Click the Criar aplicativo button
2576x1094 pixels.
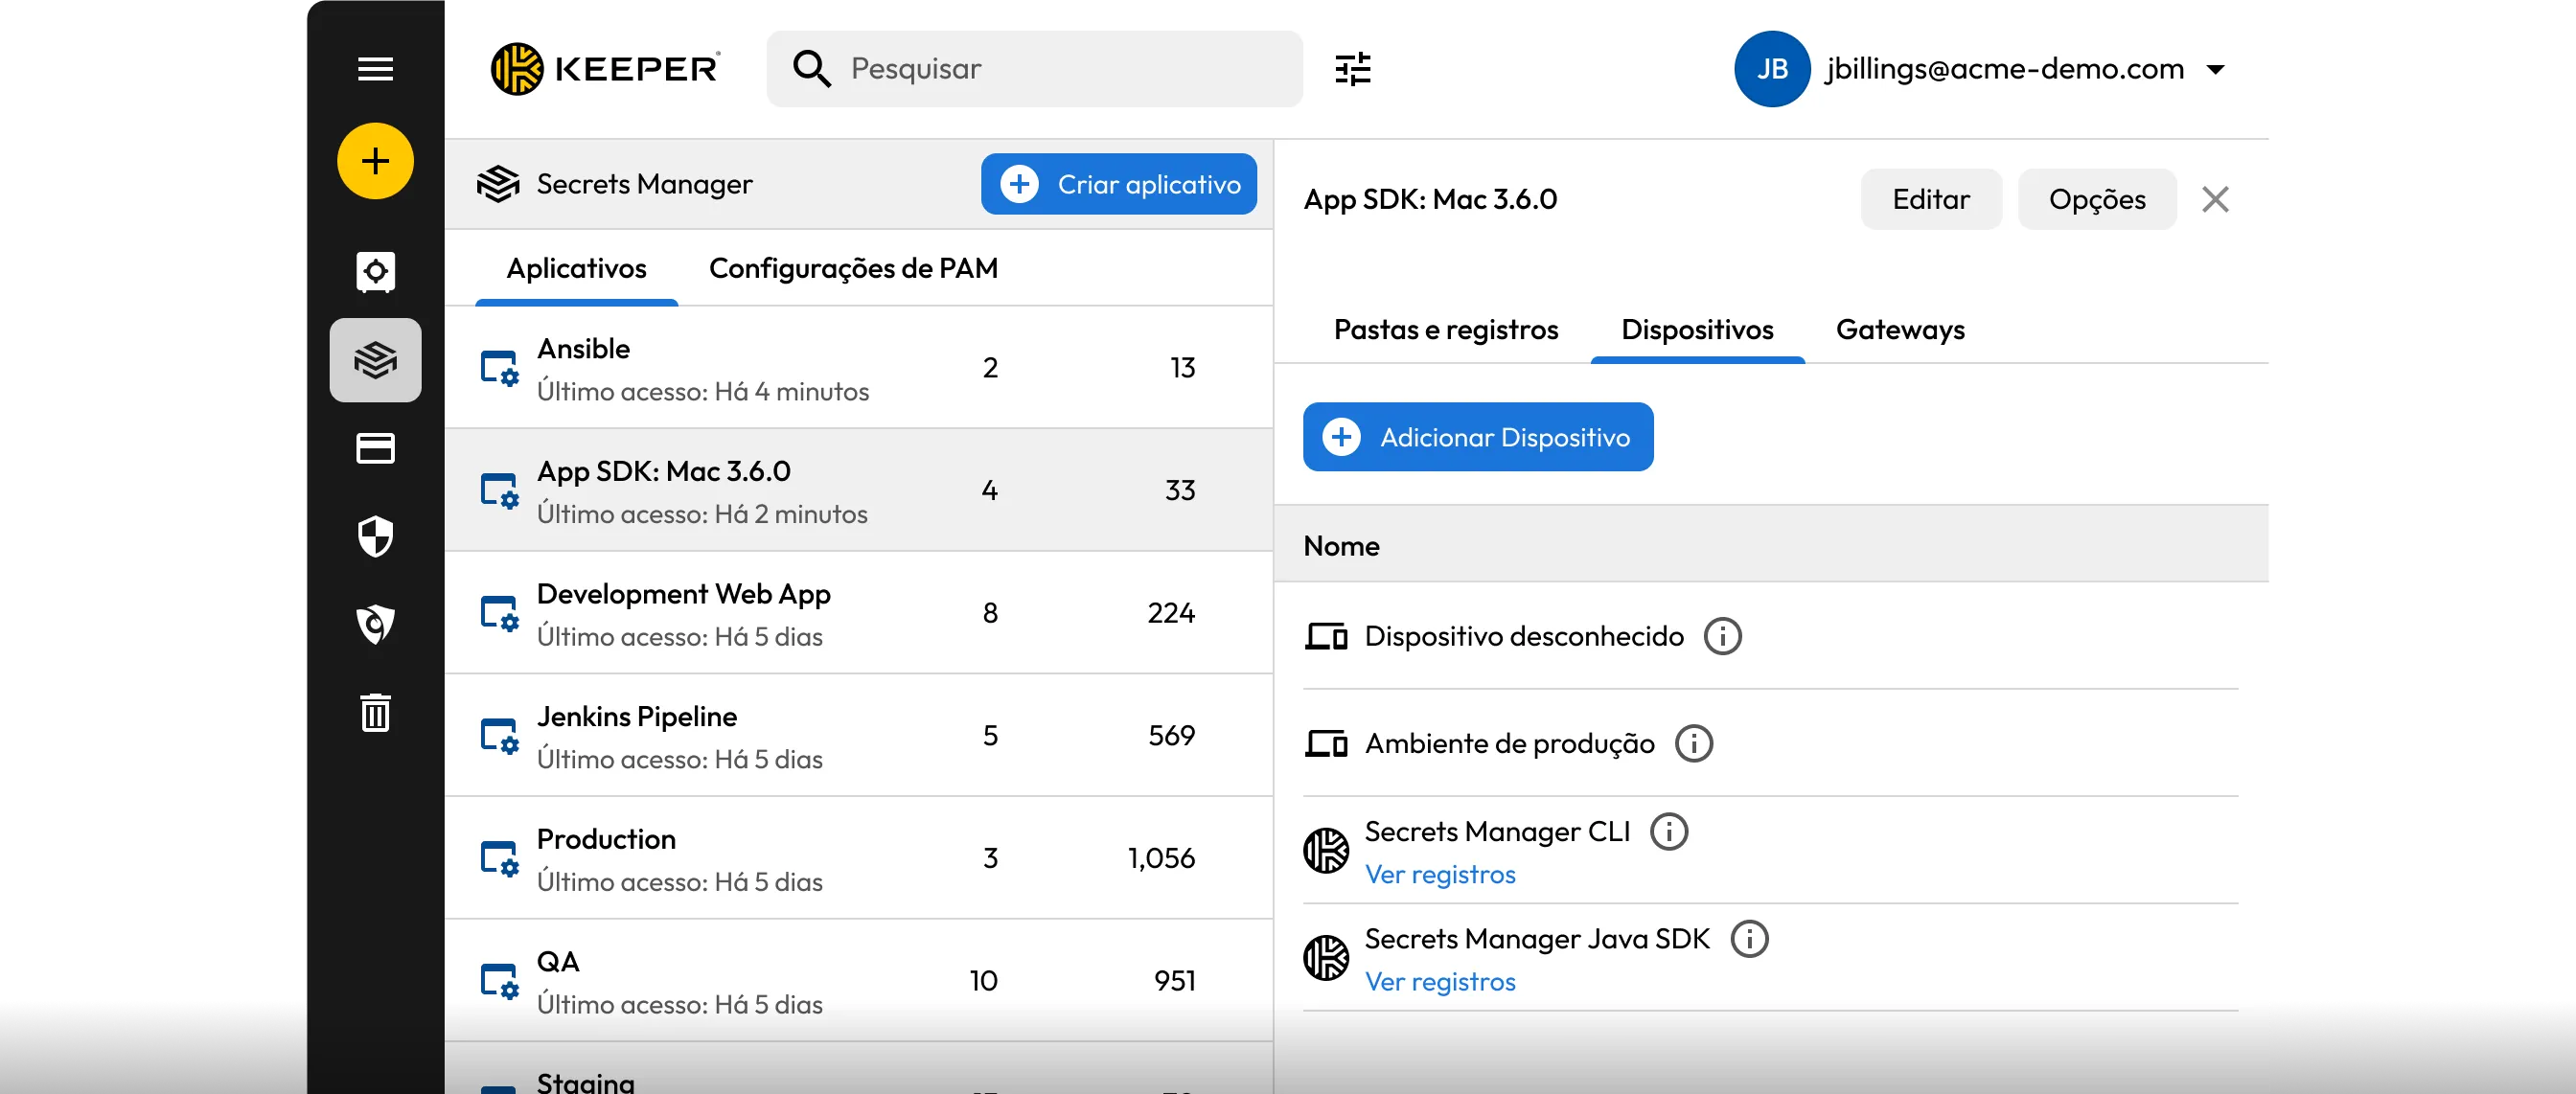[x=1118, y=184]
